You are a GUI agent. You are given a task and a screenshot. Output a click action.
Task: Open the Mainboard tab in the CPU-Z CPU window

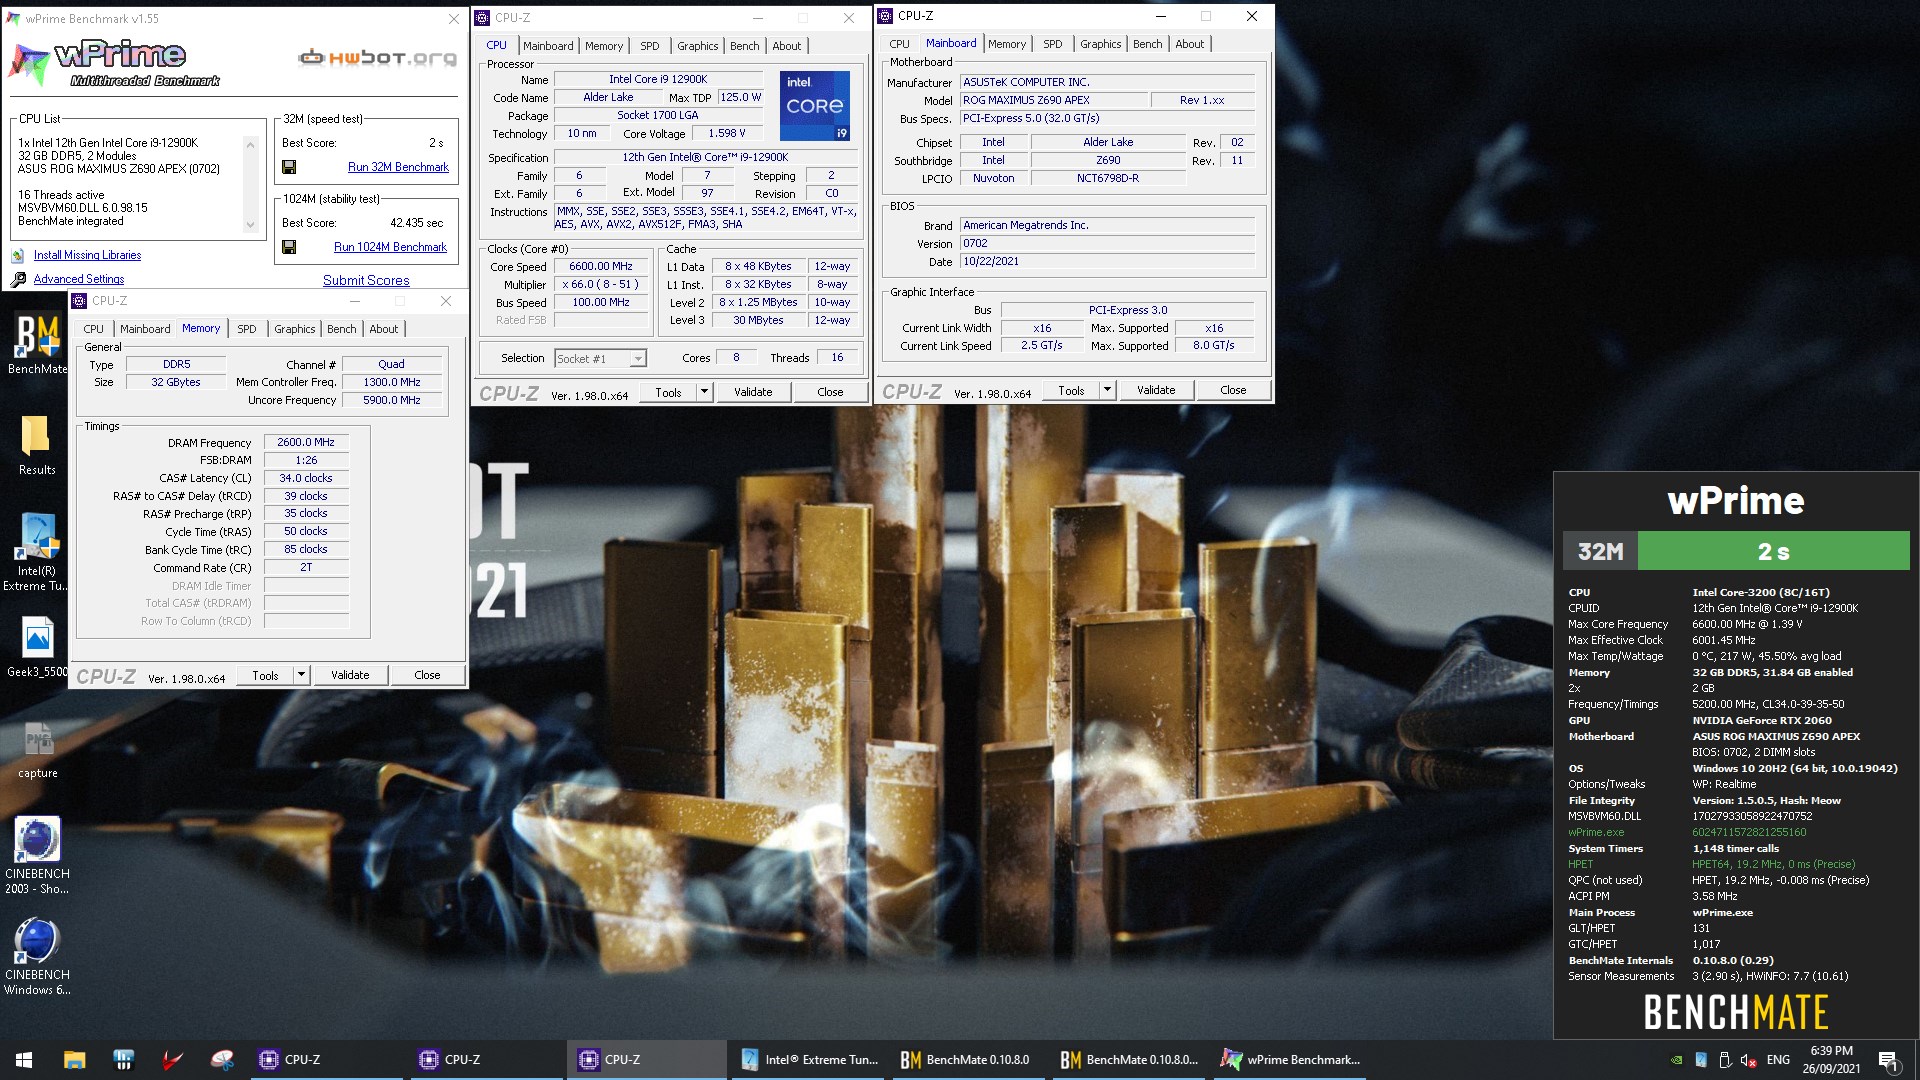coord(548,46)
